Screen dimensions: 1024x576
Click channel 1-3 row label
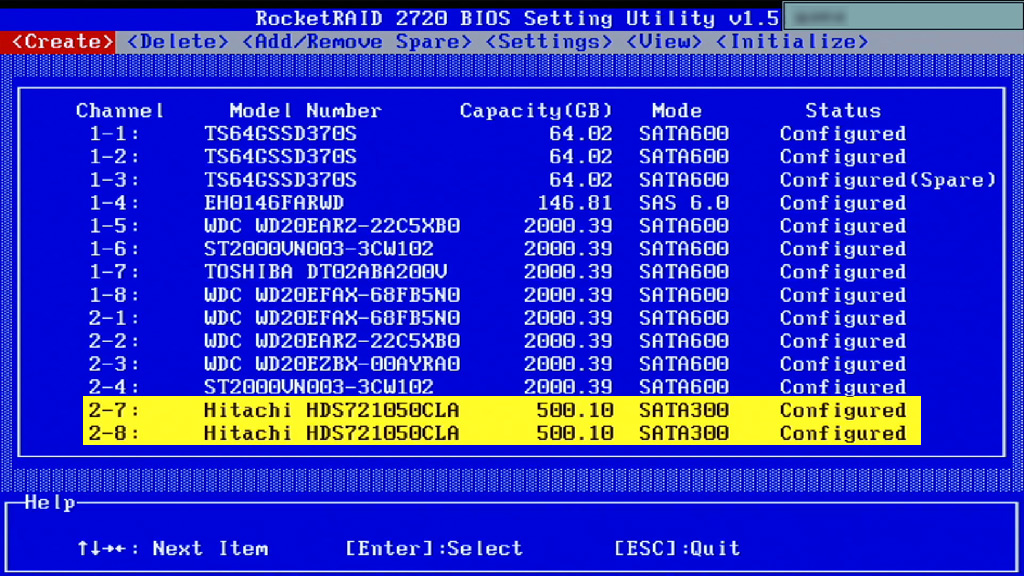click(114, 180)
